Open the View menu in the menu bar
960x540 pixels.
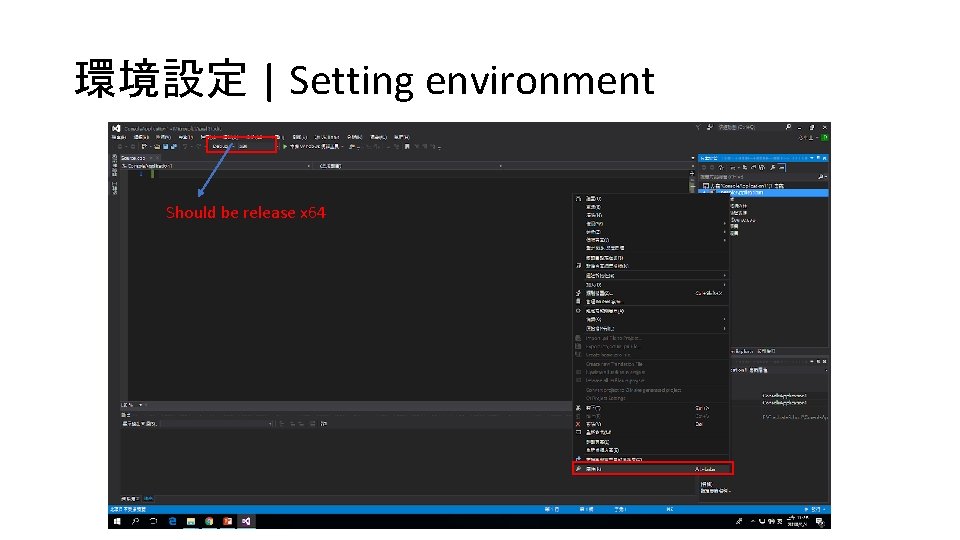(x=163, y=137)
